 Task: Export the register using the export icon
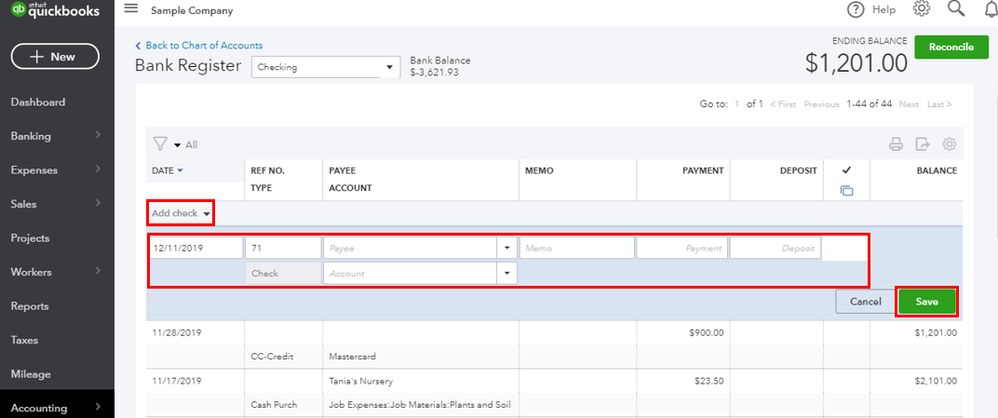(x=922, y=144)
